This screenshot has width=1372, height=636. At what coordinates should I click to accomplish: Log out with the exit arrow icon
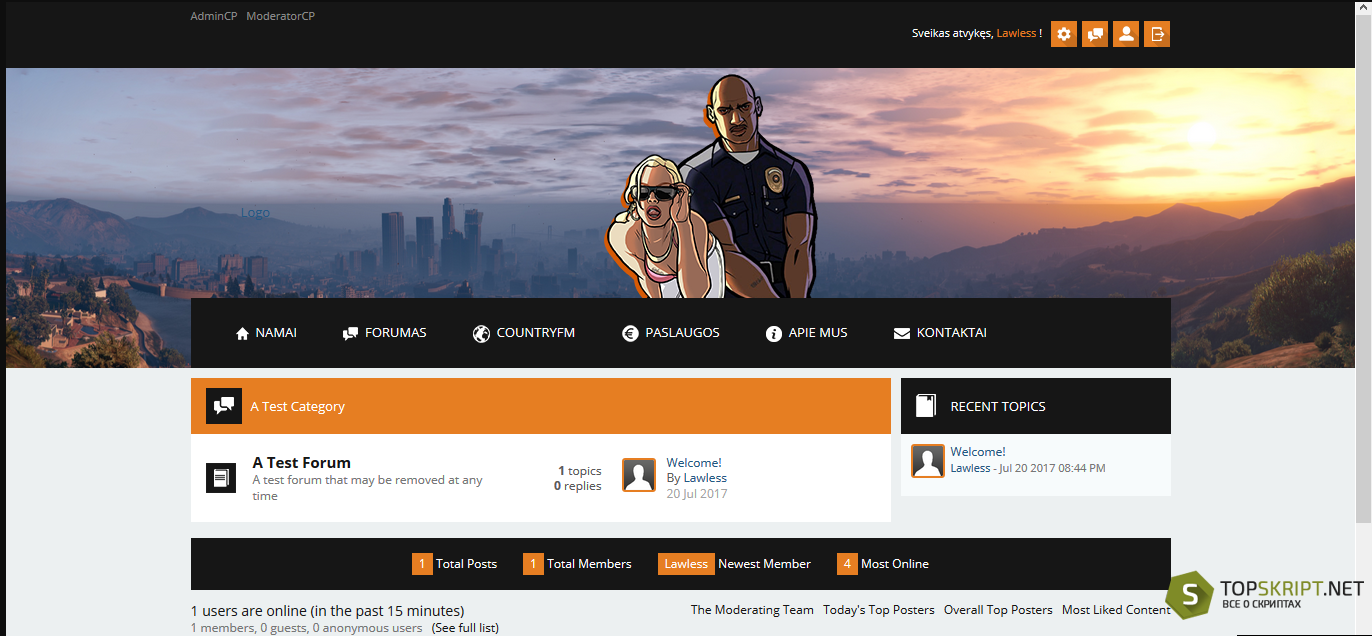1157,34
